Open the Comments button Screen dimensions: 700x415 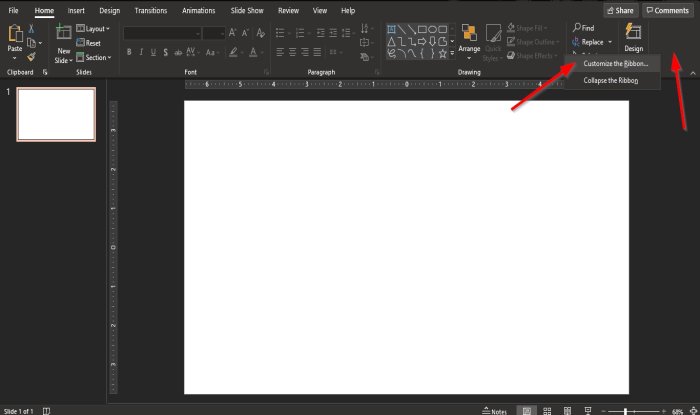(x=666, y=10)
